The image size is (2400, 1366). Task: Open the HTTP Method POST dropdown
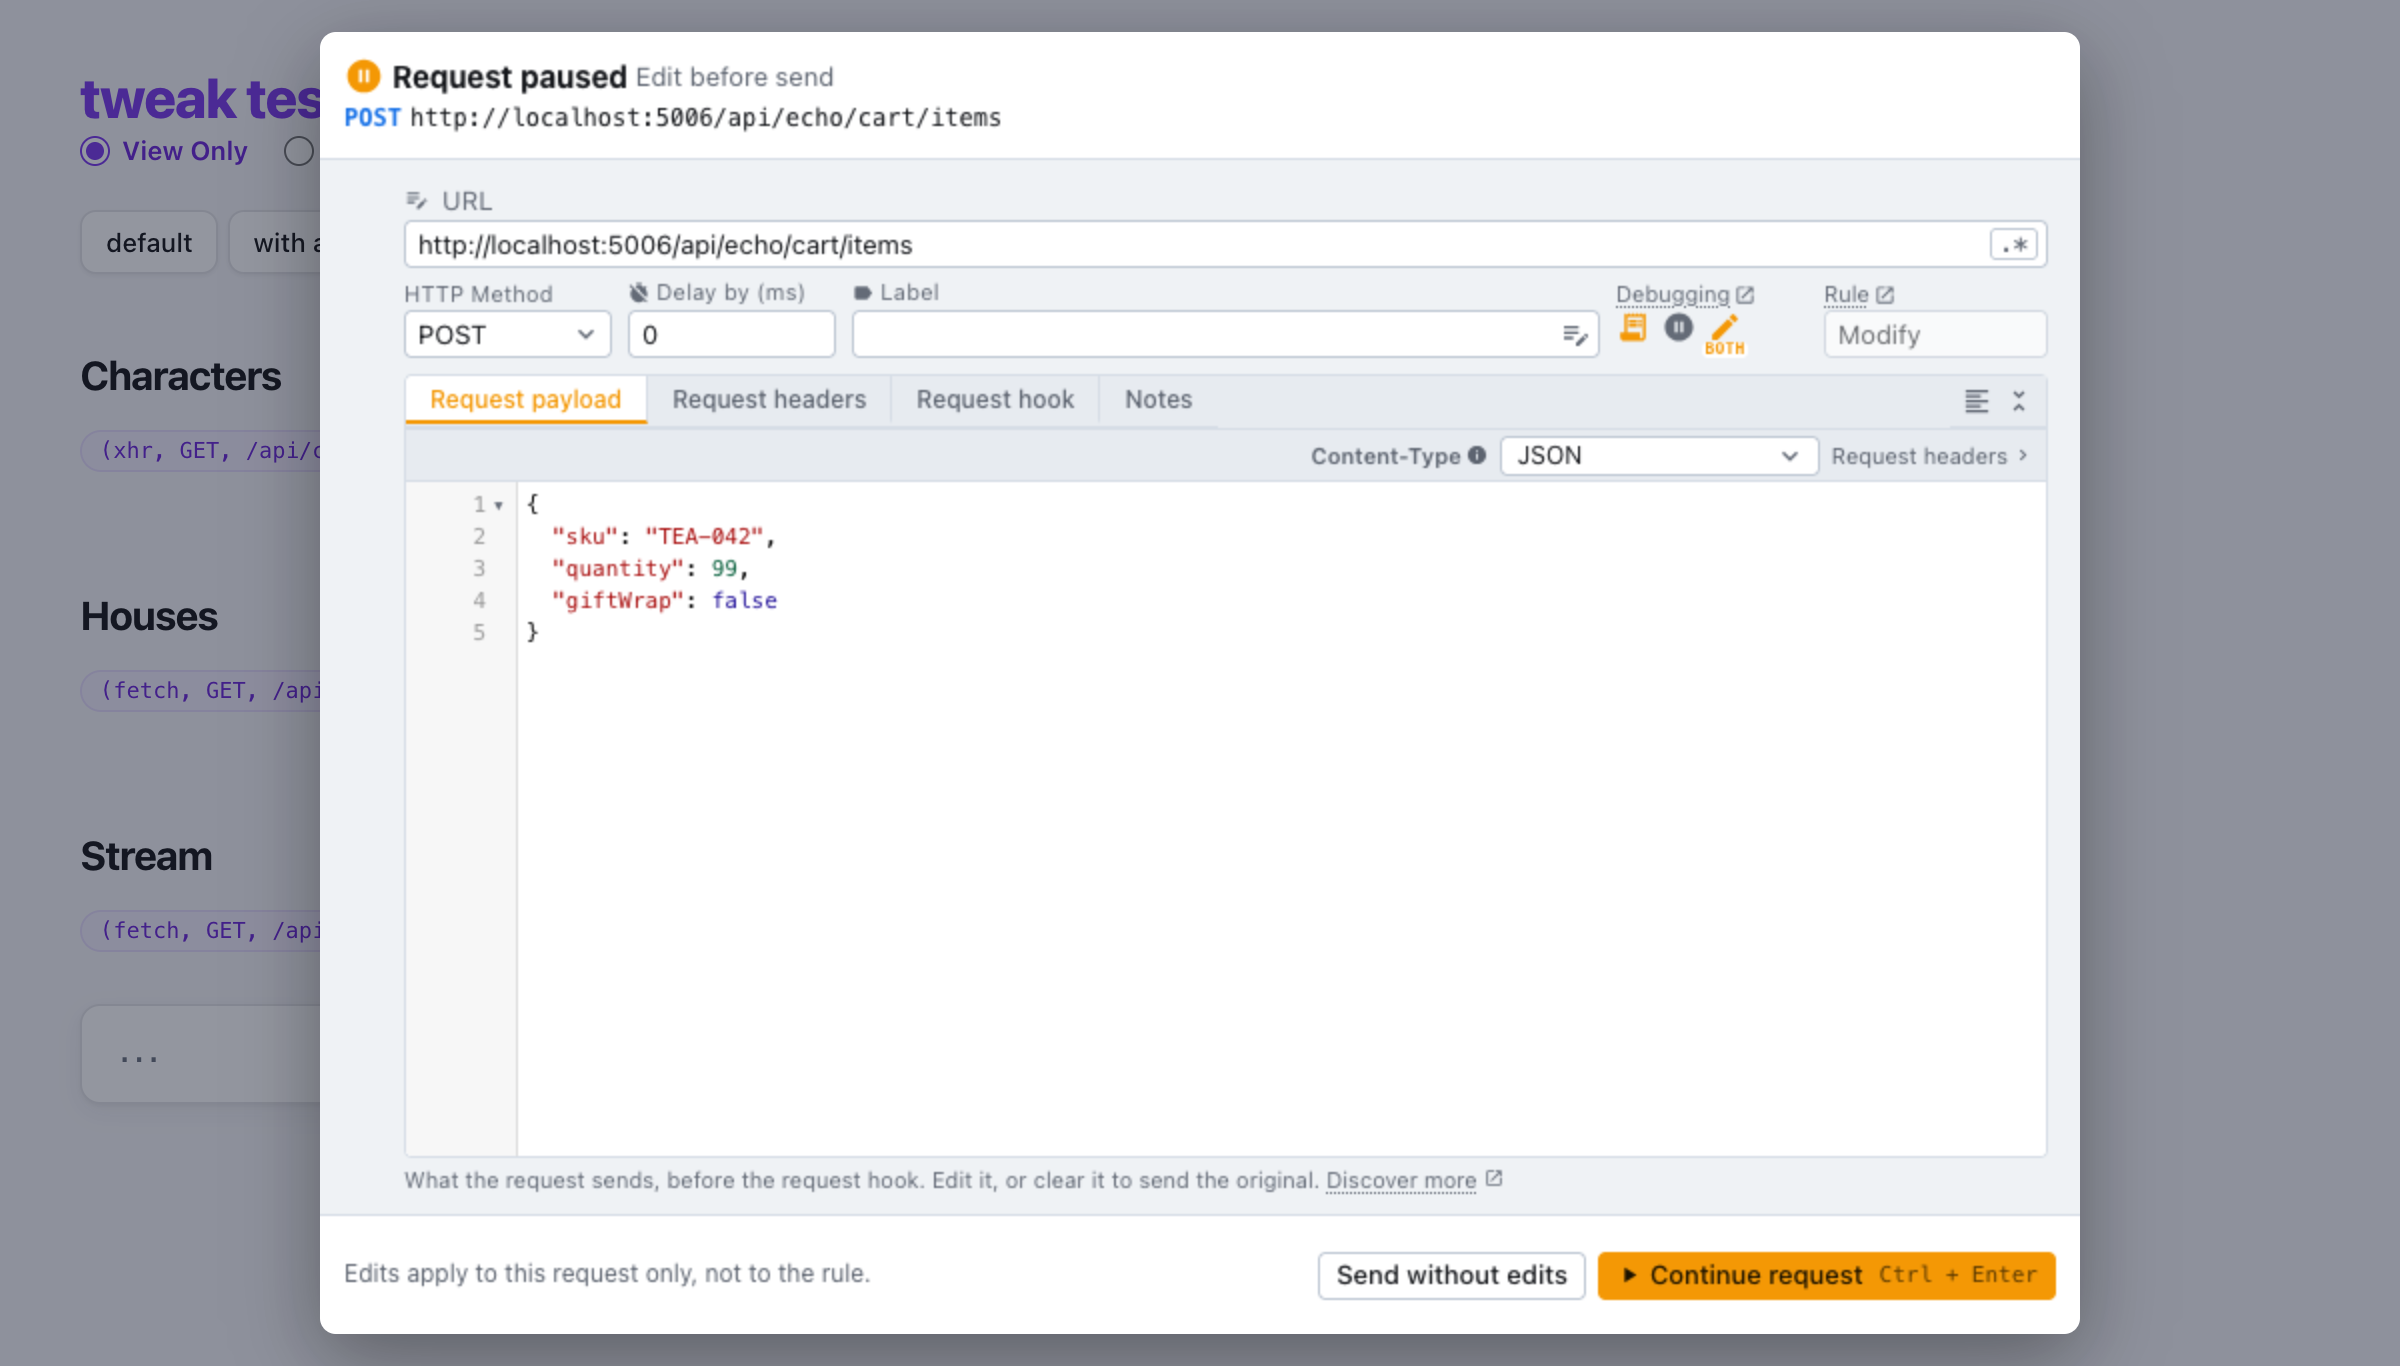coord(507,335)
